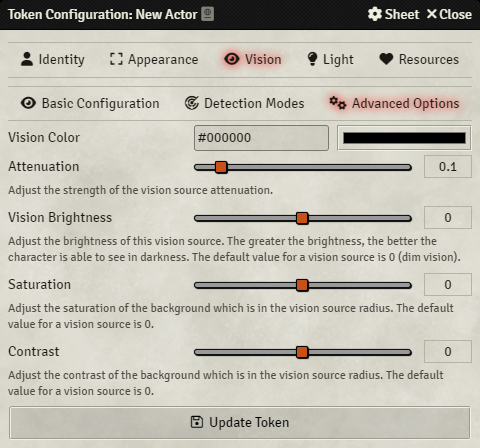Open the Detection Modes tab

click(244, 103)
